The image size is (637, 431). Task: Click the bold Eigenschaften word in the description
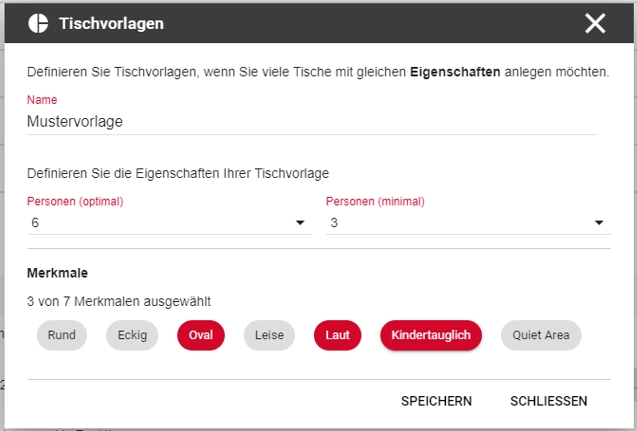(x=455, y=72)
